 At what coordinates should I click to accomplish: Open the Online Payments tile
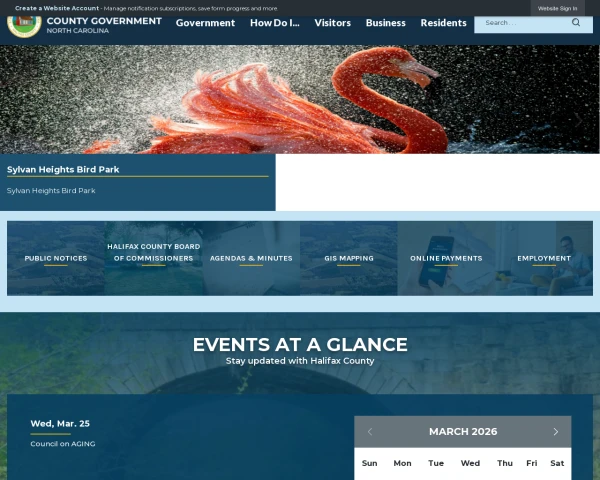coord(446,258)
